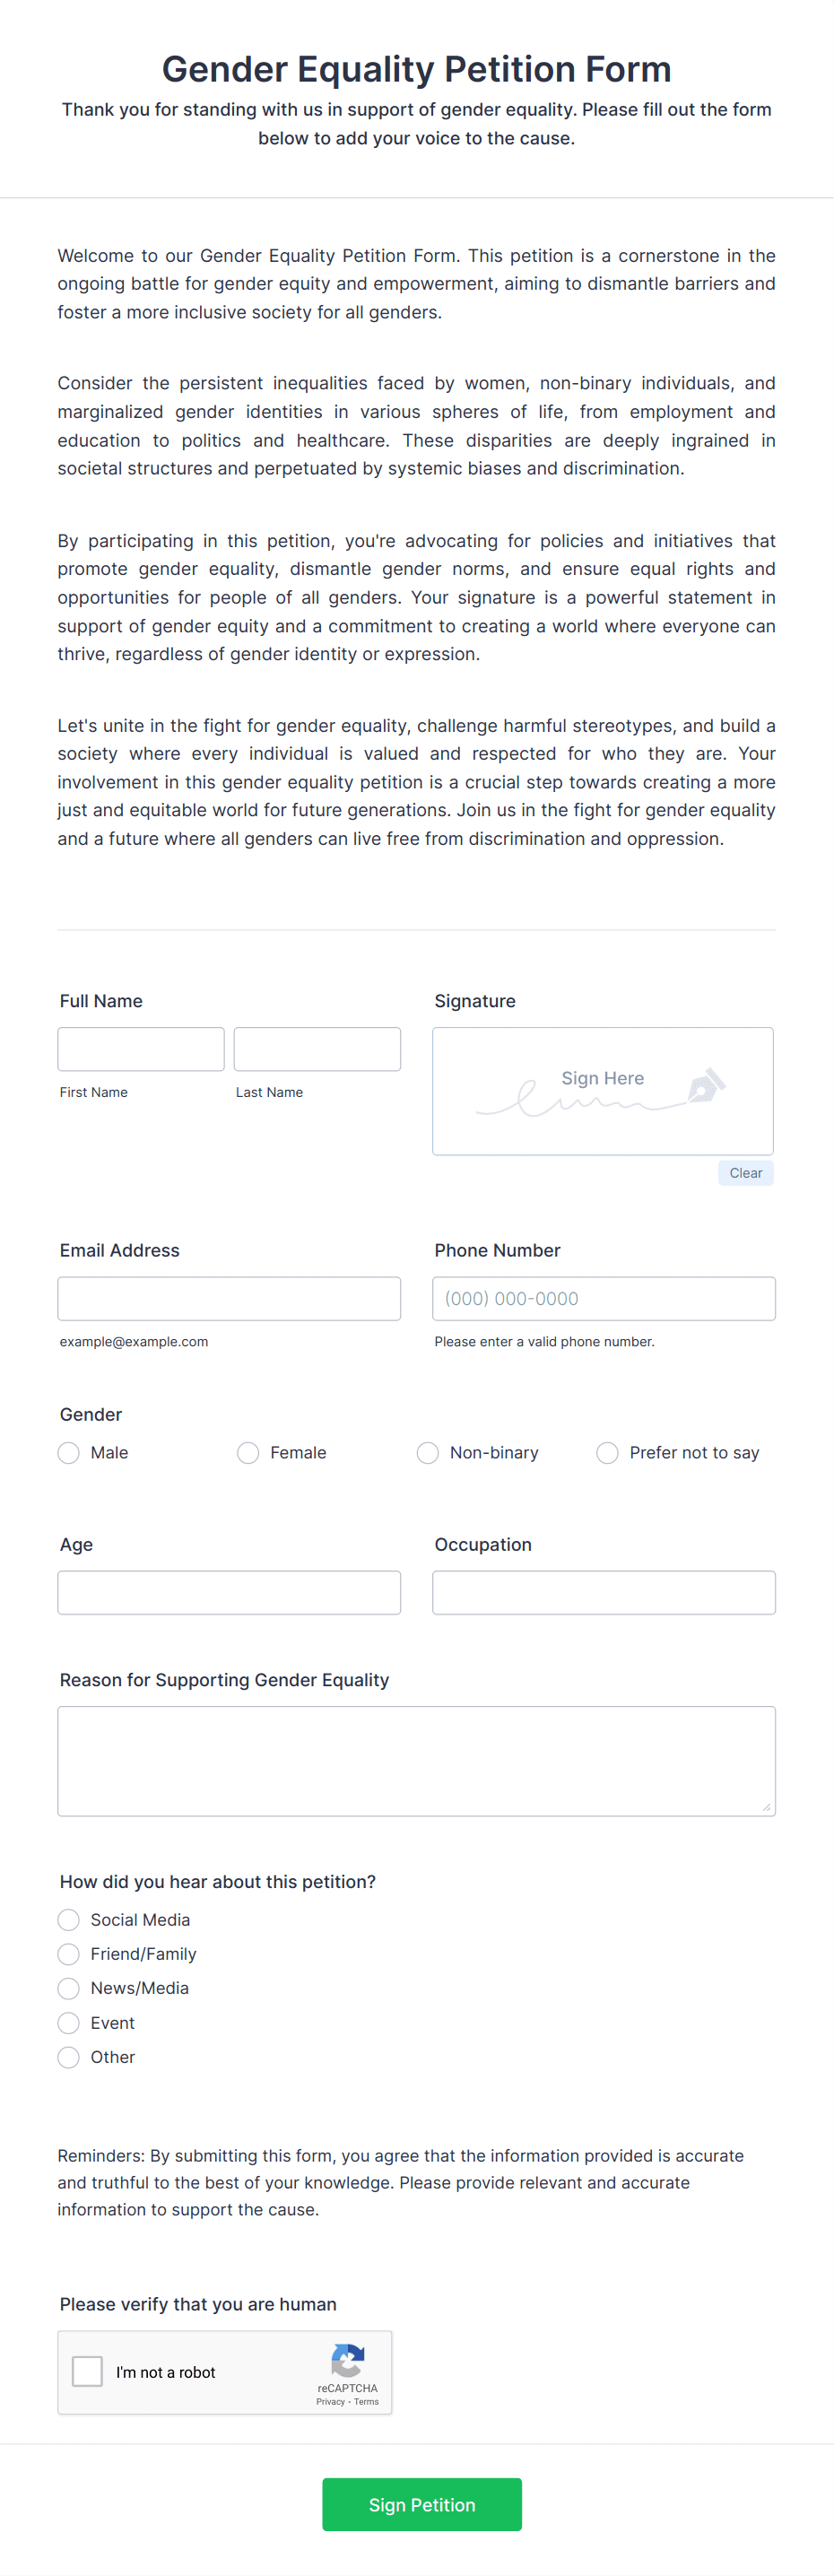Select Prefer not to say
This screenshot has width=834, height=2576.
608,1452
